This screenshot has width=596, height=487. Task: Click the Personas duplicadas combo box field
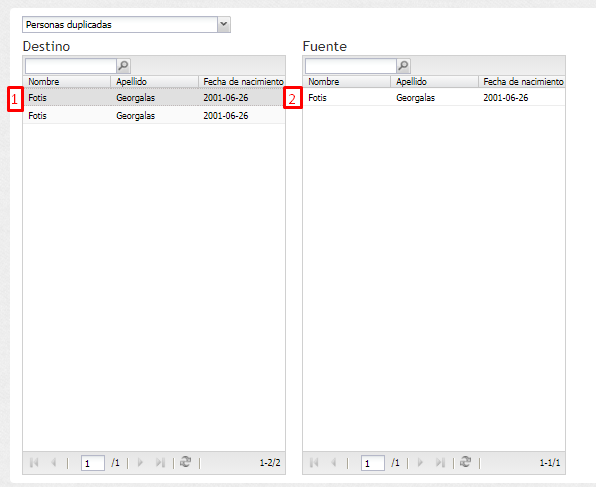(x=120, y=24)
